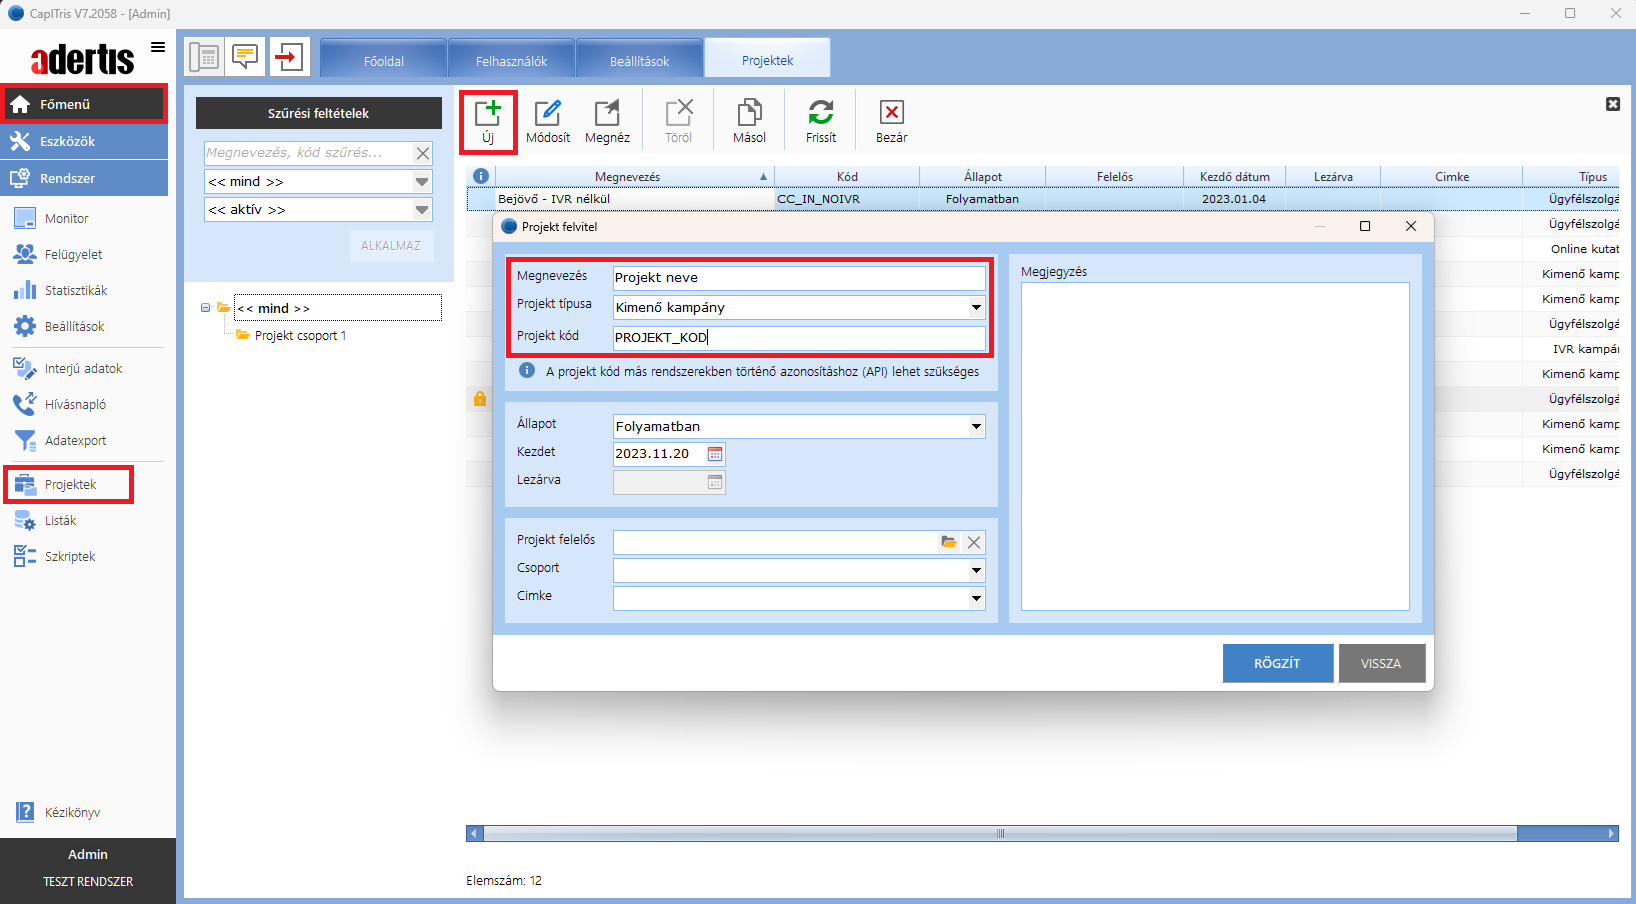The width and height of the screenshot is (1636, 904).
Task: Open Statisztikák in the sidebar
Action: click(x=75, y=291)
